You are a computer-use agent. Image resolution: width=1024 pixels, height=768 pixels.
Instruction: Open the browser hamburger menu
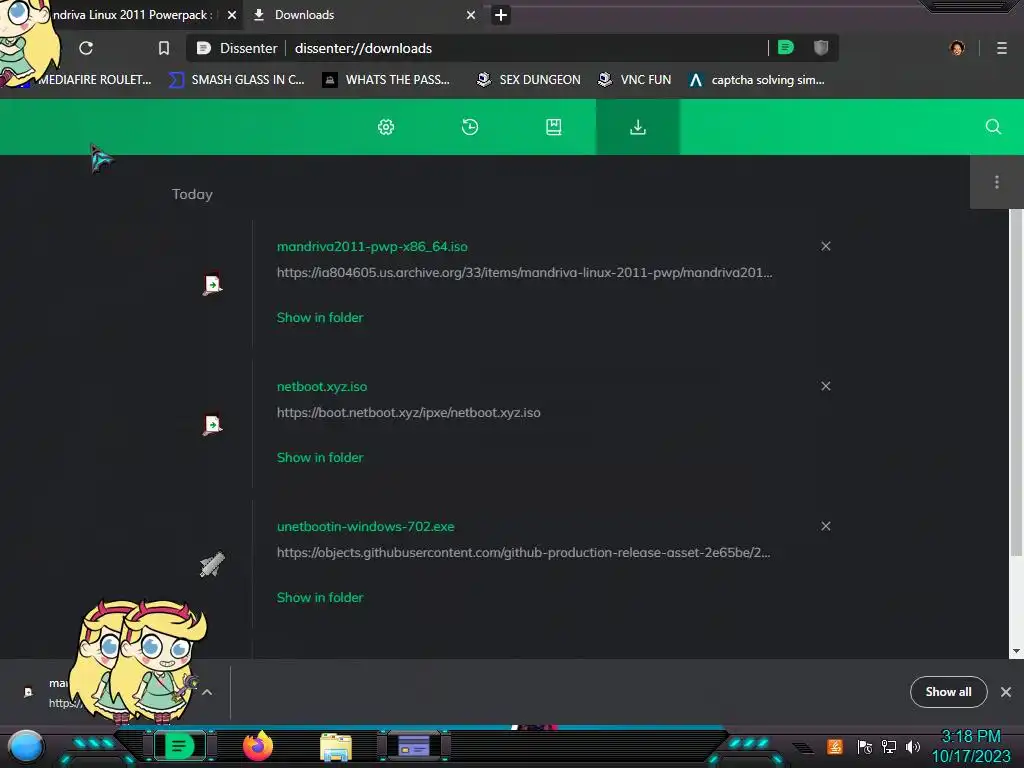pos(1002,48)
